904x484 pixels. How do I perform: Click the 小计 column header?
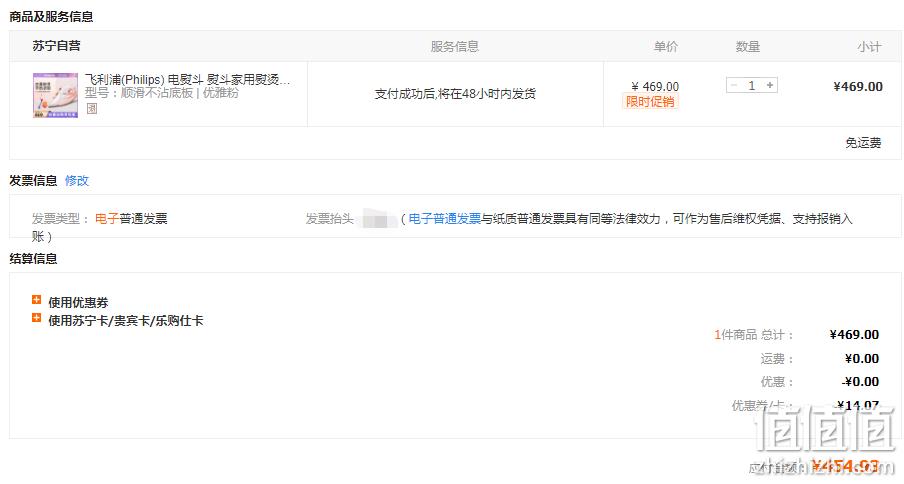(x=869, y=47)
